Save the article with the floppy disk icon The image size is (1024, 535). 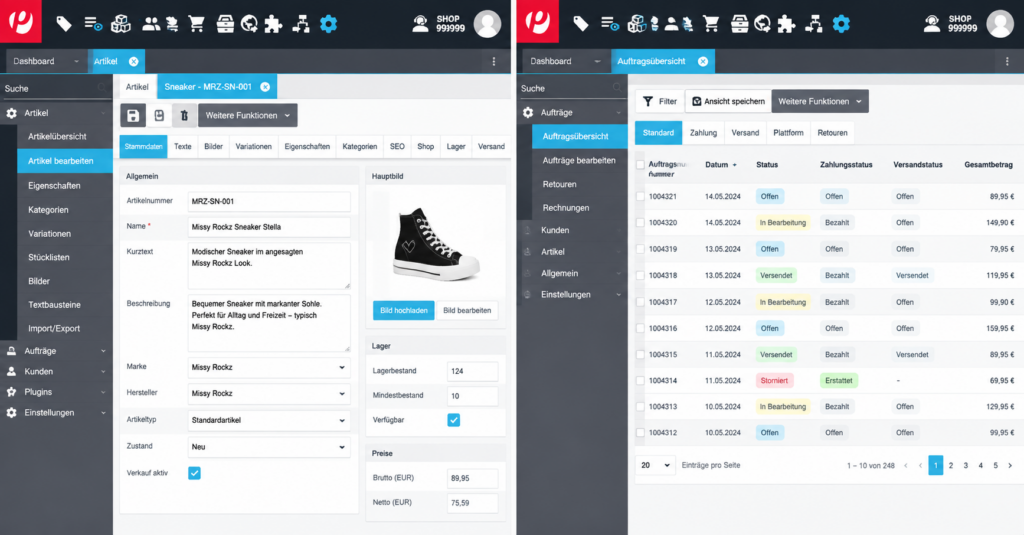point(133,116)
